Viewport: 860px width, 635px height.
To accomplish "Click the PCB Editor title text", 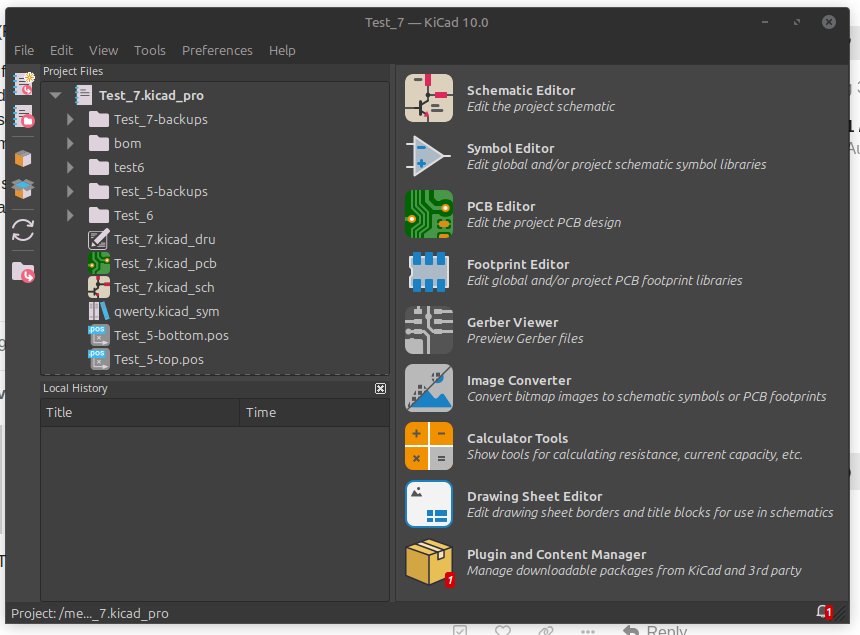I will point(501,207).
